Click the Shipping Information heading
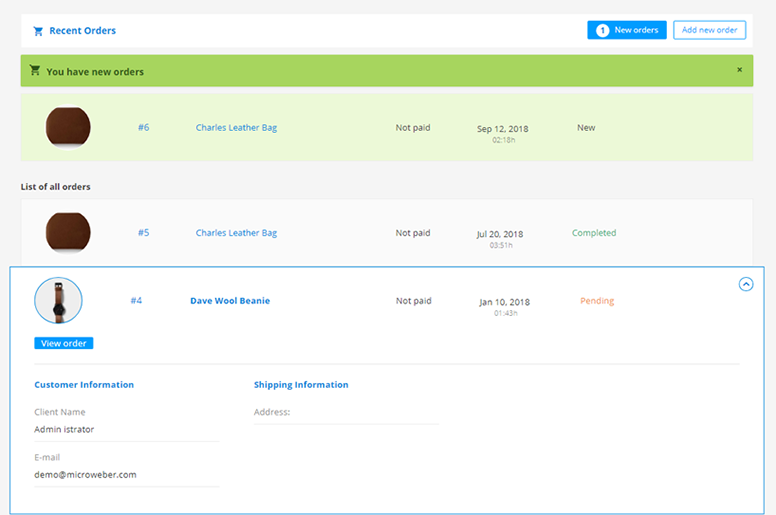The width and height of the screenshot is (776, 515). [x=301, y=385]
